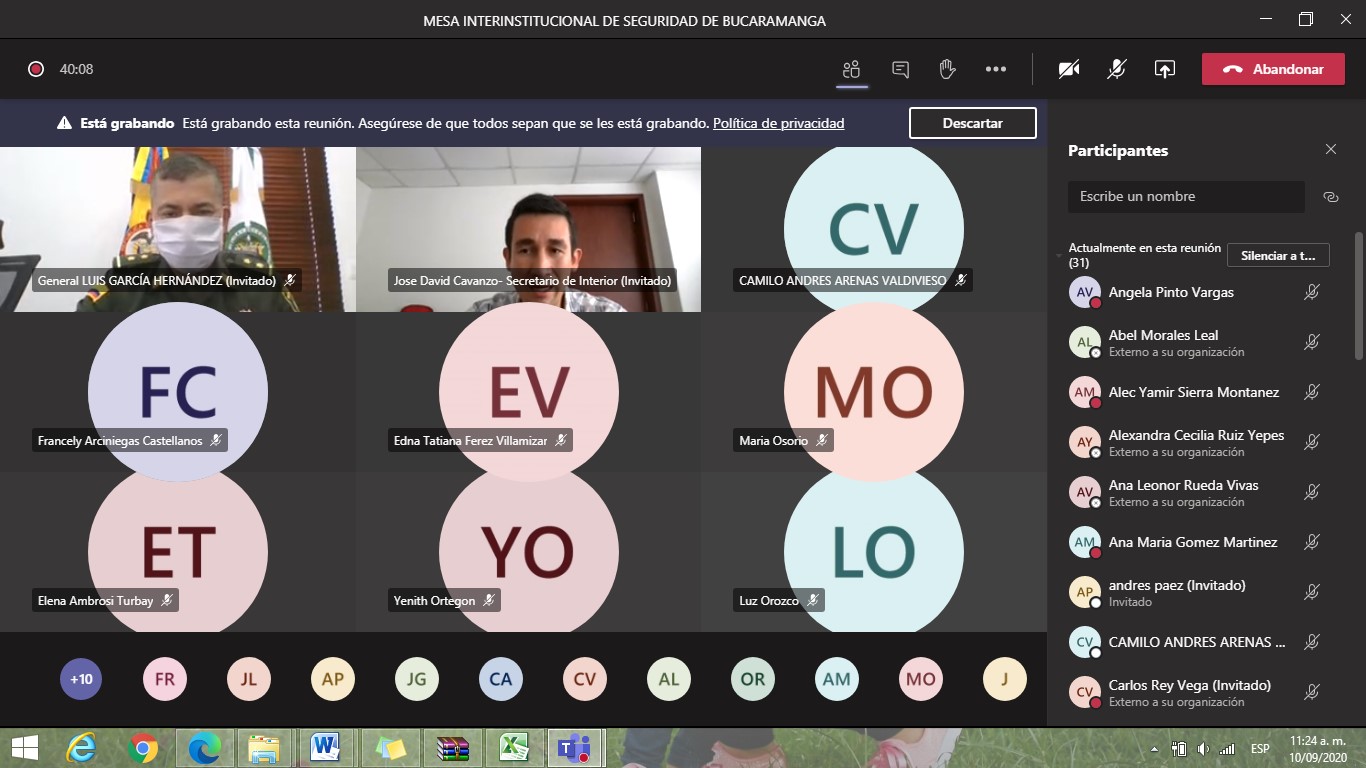Screen dimensions: 1366x768
Task: Open the Política de privacidad link
Action: pos(778,123)
